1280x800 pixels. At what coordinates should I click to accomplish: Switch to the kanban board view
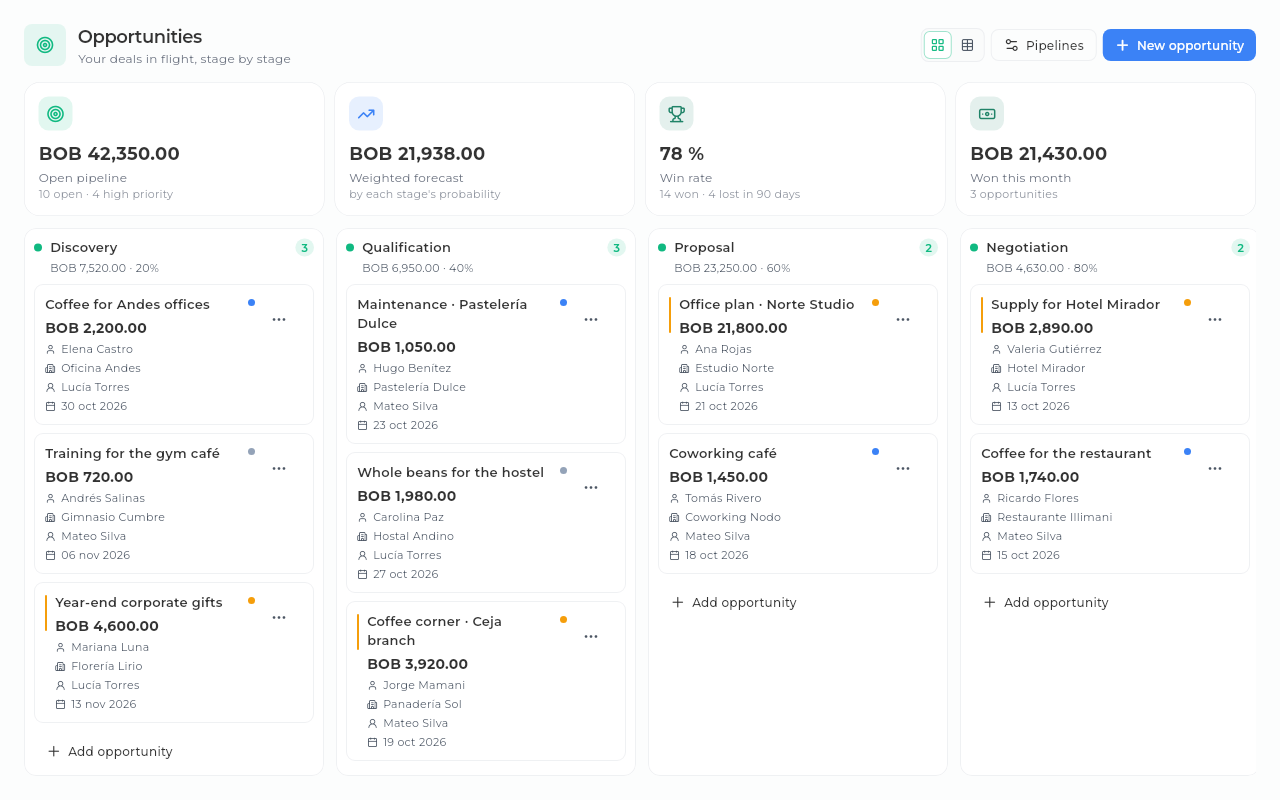click(937, 45)
